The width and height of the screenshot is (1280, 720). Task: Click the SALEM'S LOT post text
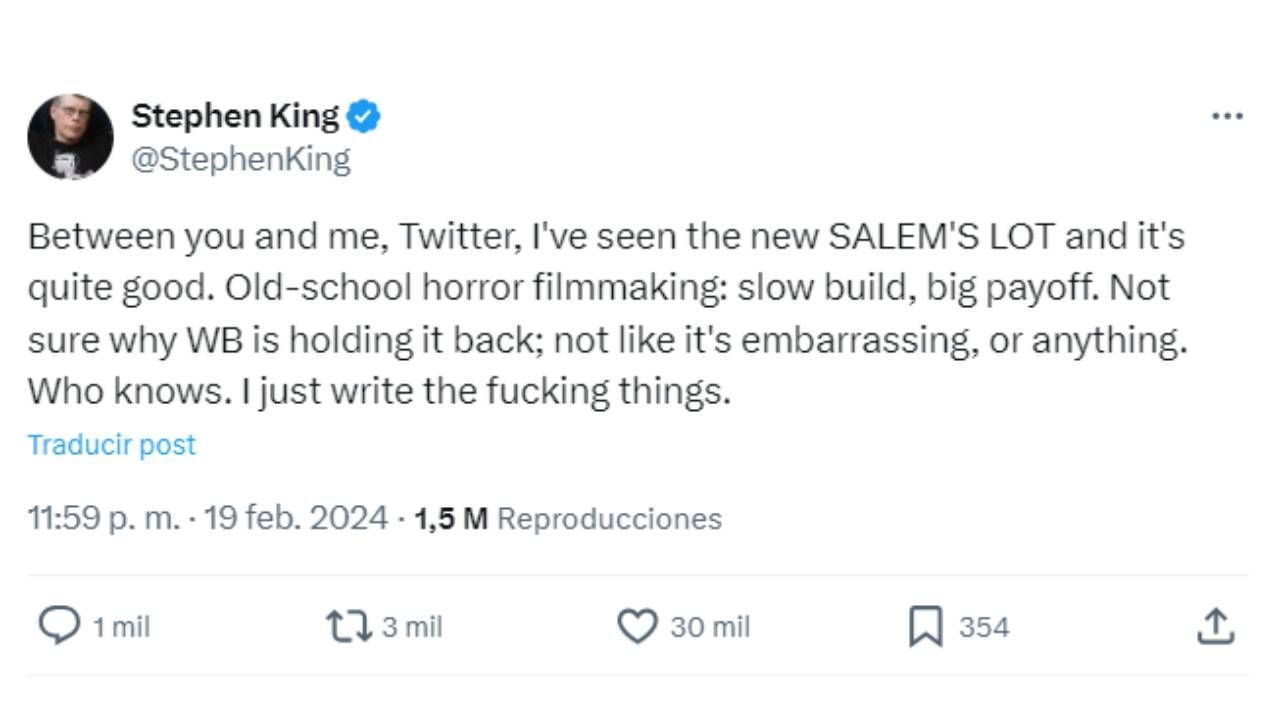(940, 237)
